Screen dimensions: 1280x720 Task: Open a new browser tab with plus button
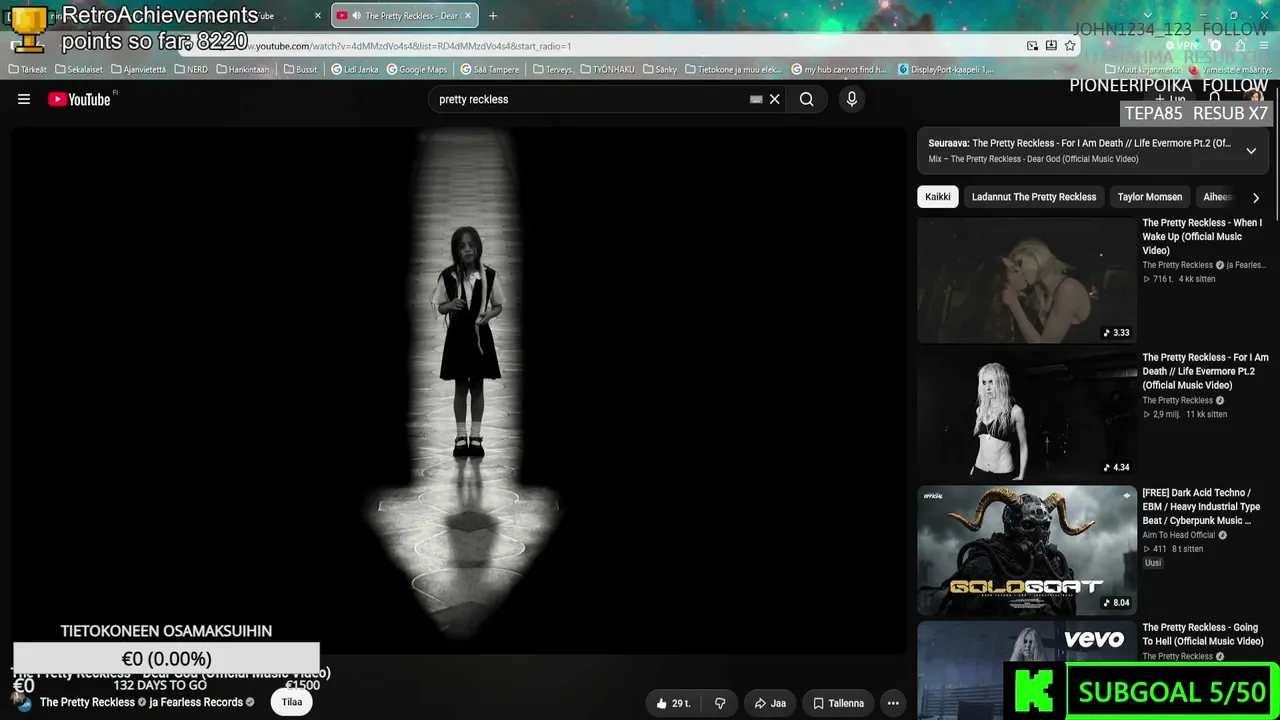tap(493, 16)
